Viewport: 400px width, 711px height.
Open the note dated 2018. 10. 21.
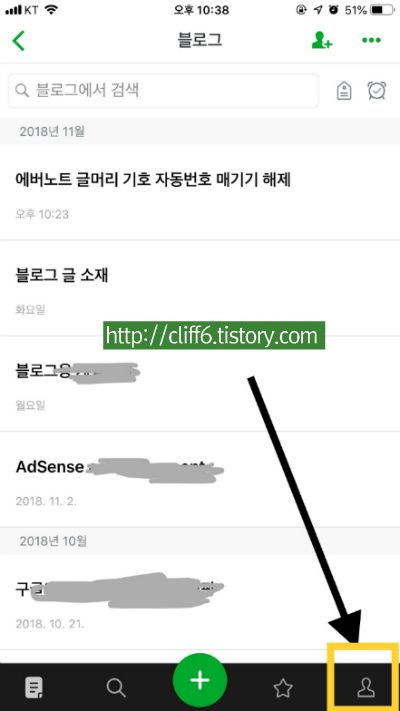tap(200, 603)
